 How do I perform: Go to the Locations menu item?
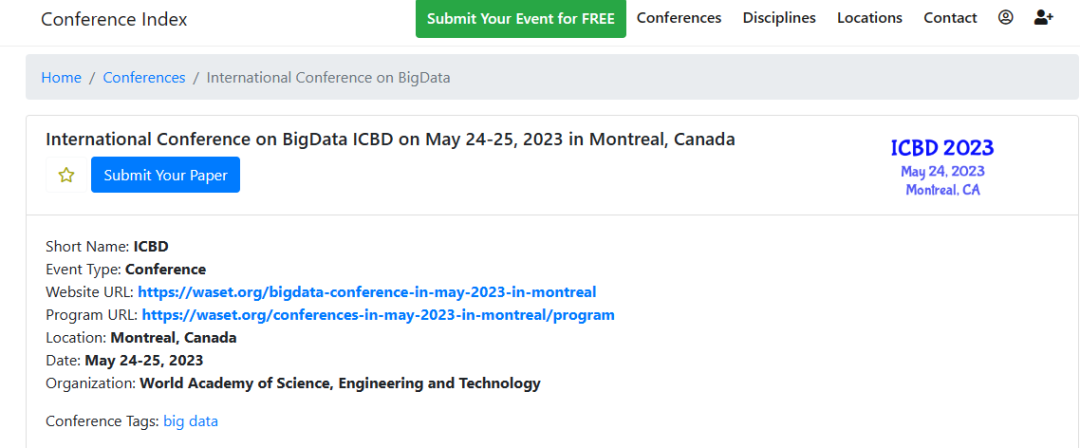tap(869, 18)
